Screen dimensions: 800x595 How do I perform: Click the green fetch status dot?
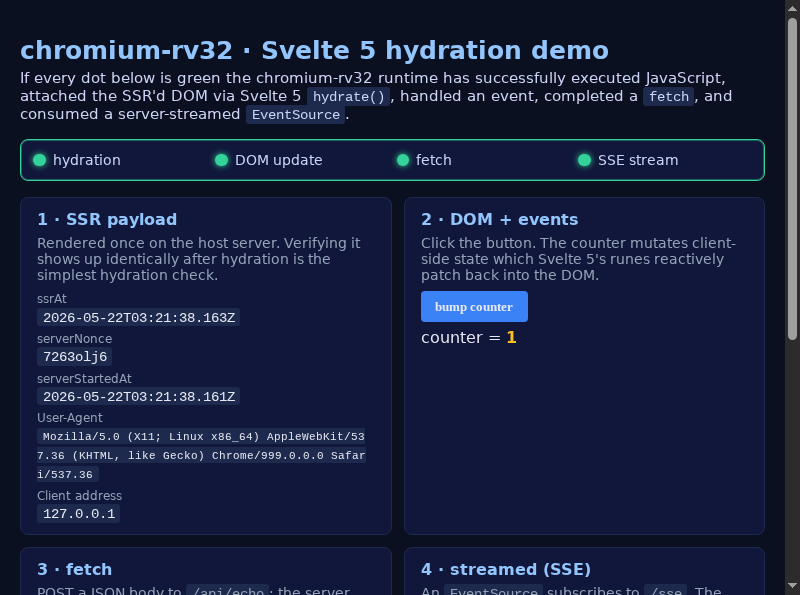click(x=403, y=160)
